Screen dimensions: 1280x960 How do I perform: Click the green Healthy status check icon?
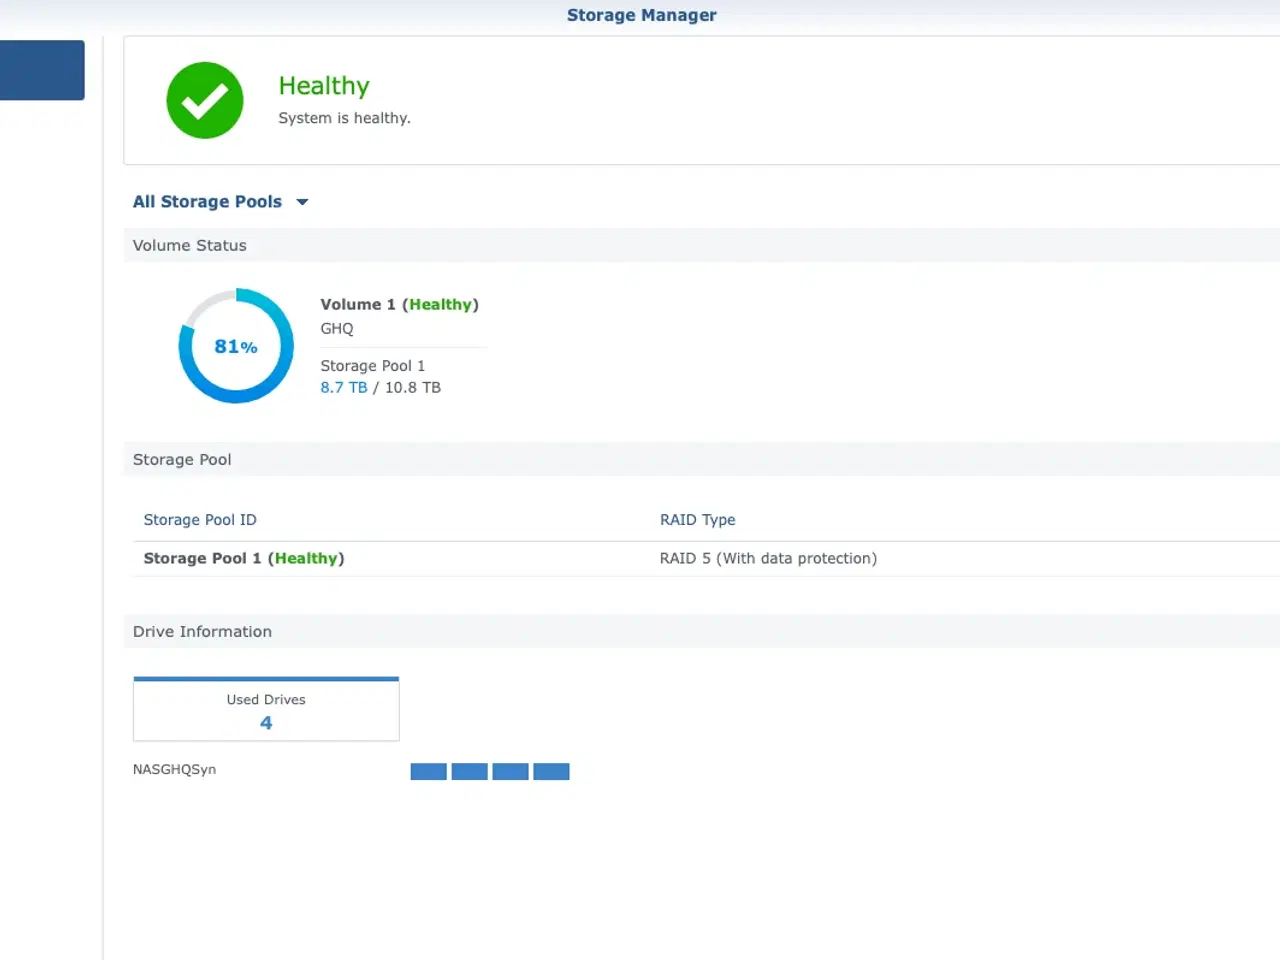[x=204, y=100]
